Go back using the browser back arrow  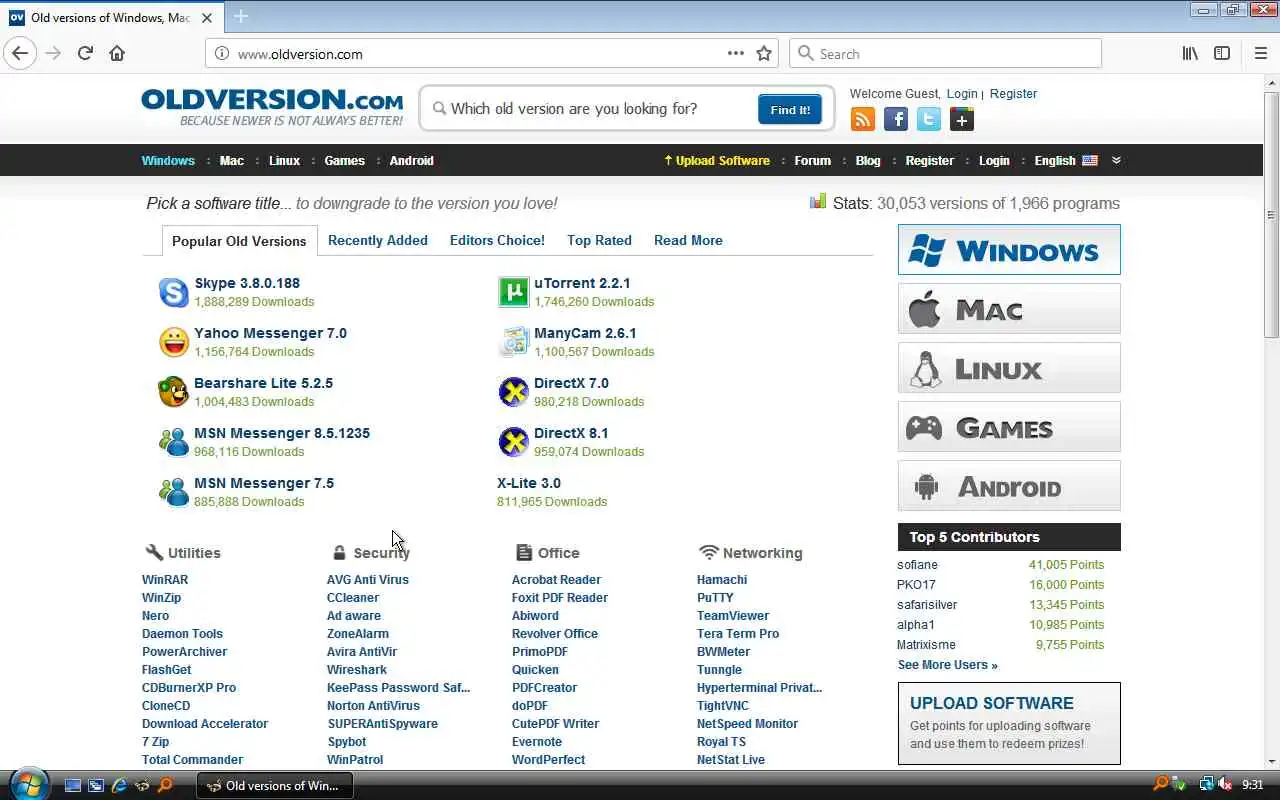point(20,54)
